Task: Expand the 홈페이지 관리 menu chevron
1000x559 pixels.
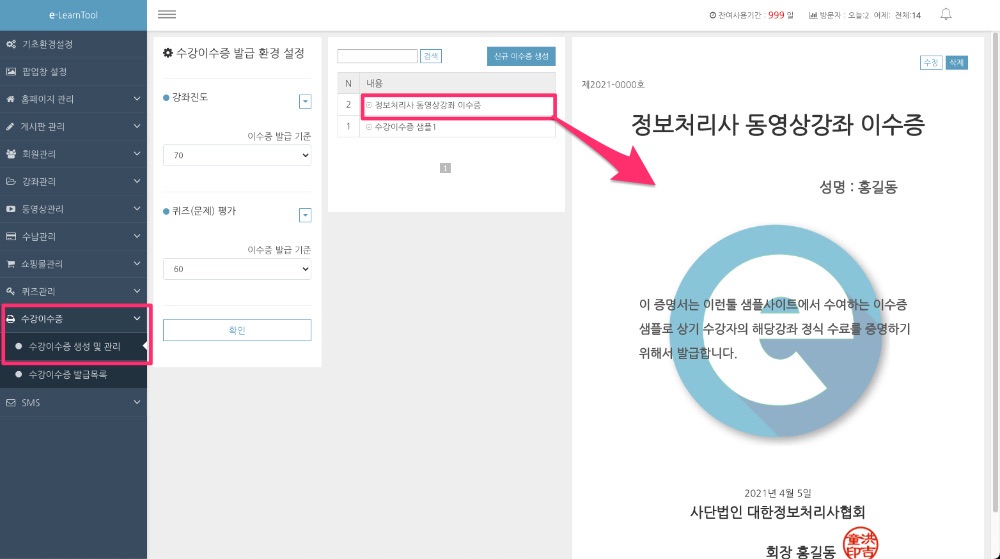Action: (136, 99)
